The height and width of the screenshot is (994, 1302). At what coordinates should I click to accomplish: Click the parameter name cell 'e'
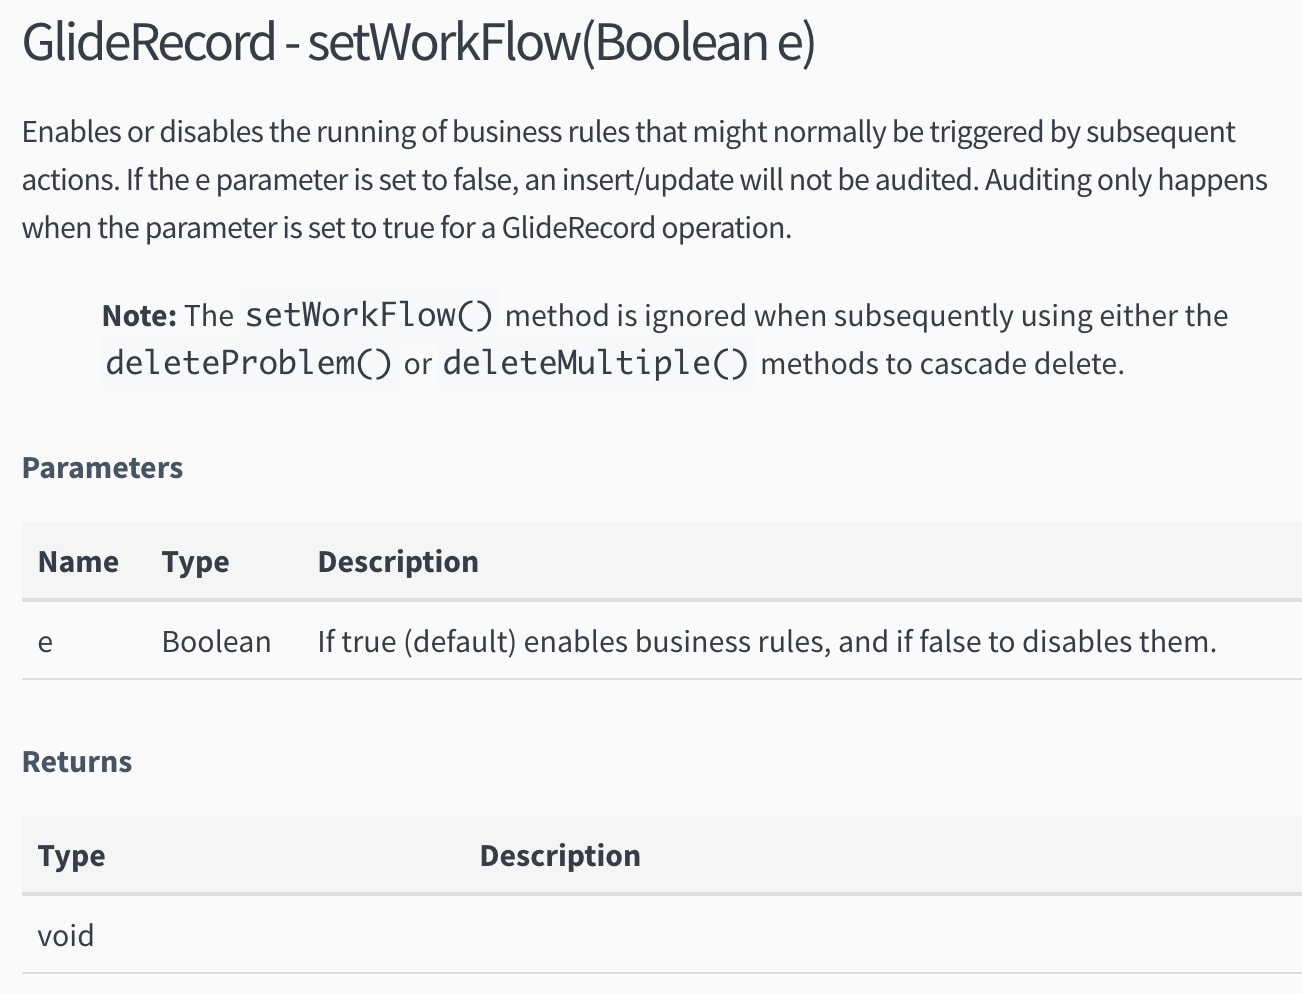[x=45, y=642]
